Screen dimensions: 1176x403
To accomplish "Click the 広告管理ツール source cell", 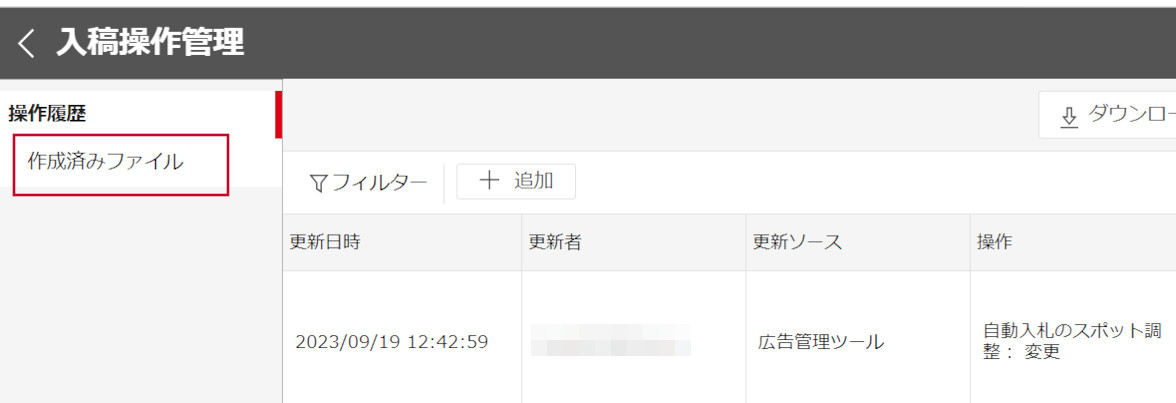I will coord(820,342).
